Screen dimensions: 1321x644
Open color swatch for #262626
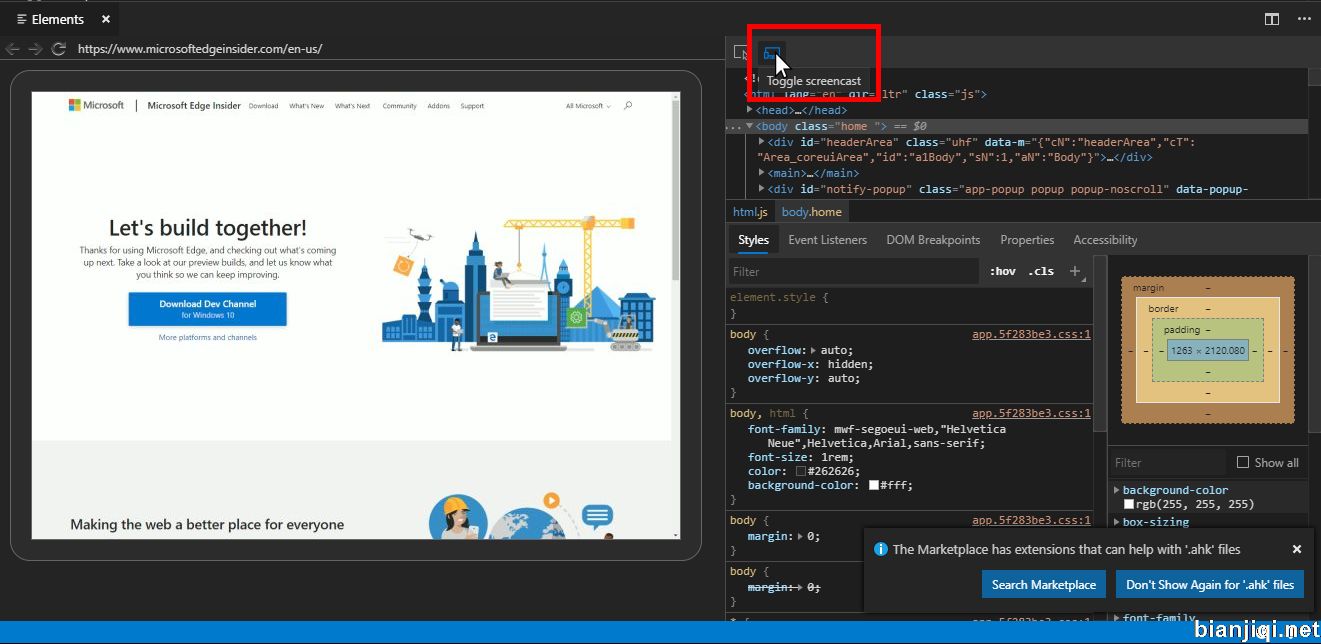point(800,471)
